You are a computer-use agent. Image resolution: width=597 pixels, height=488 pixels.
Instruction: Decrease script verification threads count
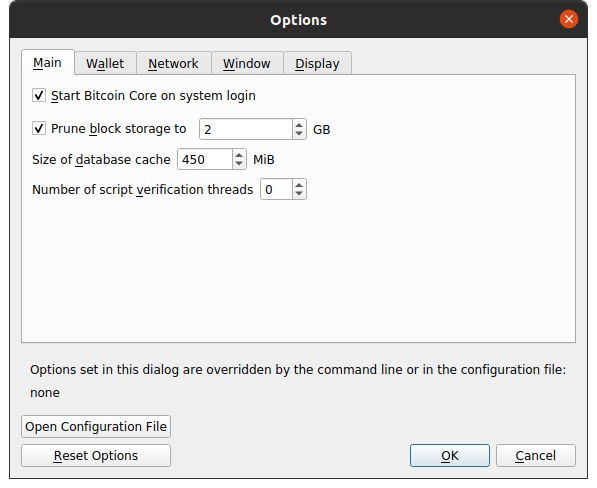coord(299,194)
